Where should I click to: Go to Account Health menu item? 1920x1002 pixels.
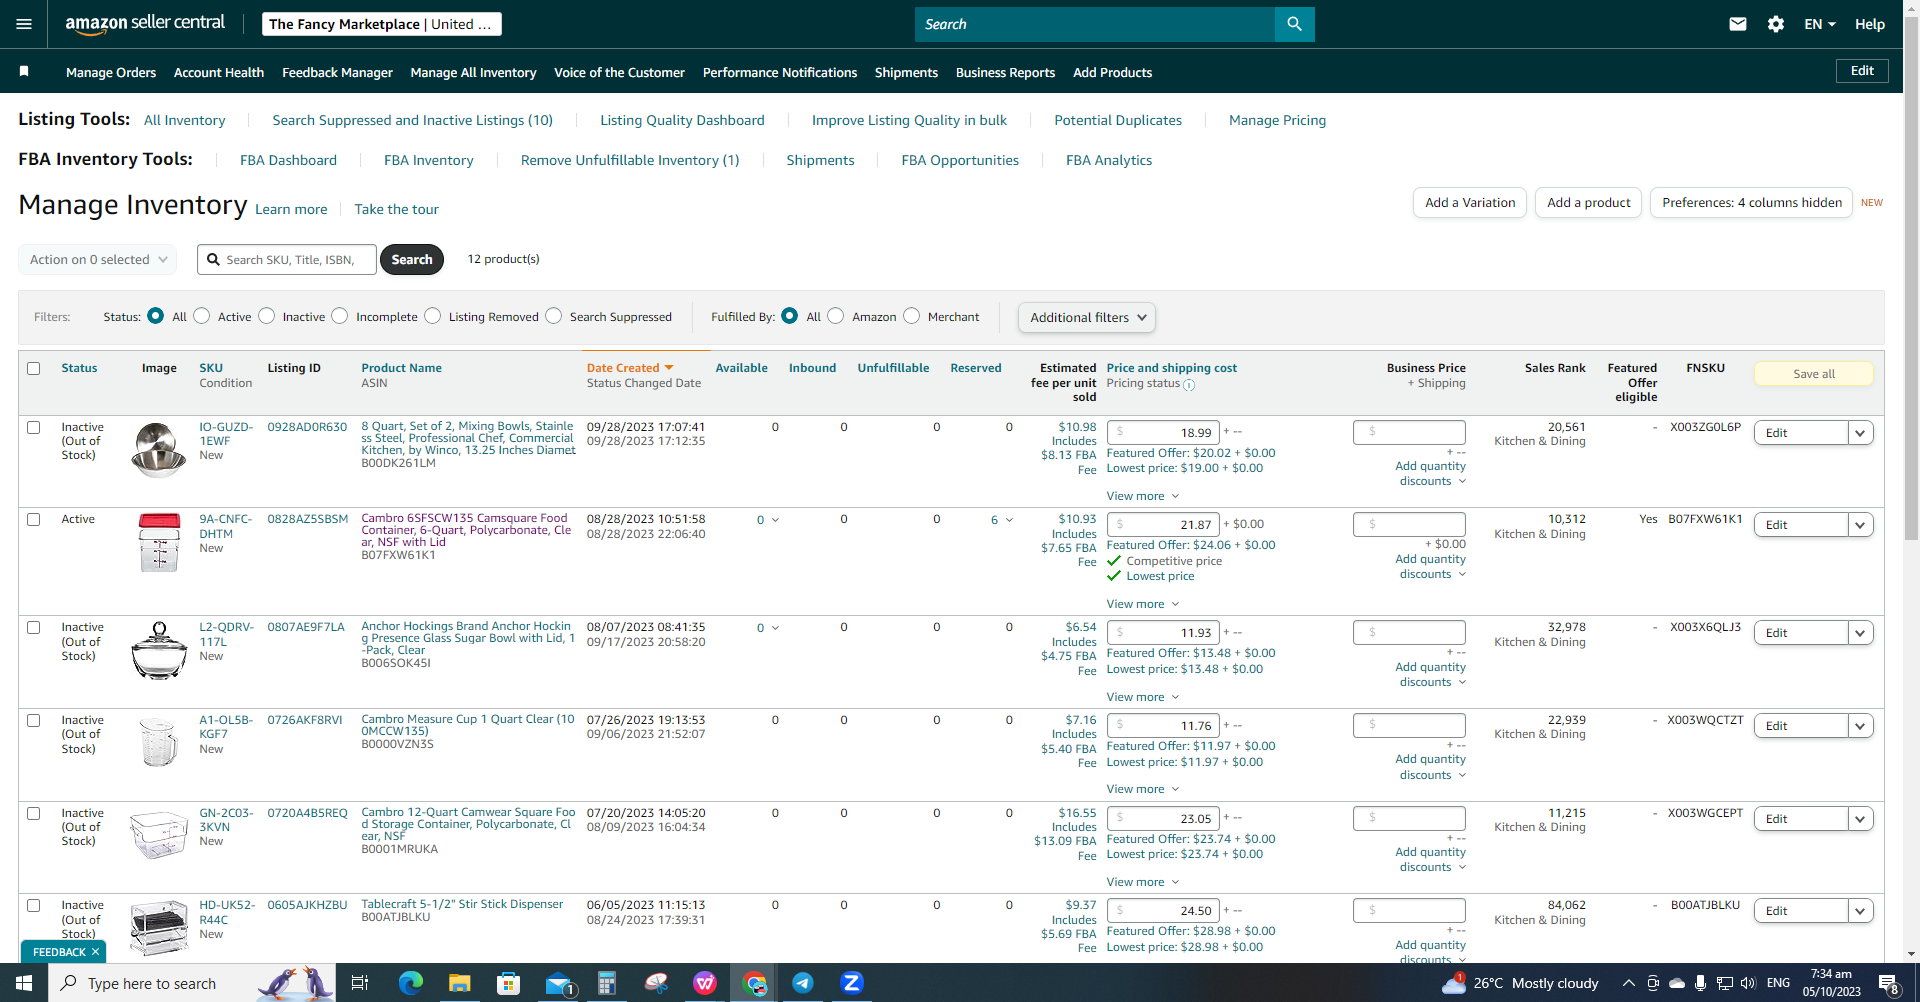219,72
